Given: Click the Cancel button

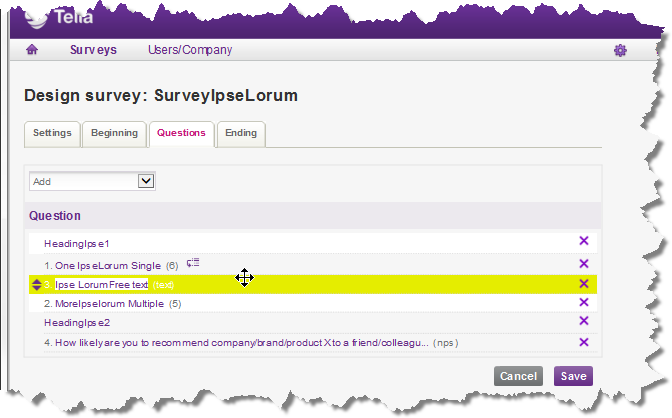Looking at the screenshot, I should click(x=518, y=376).
